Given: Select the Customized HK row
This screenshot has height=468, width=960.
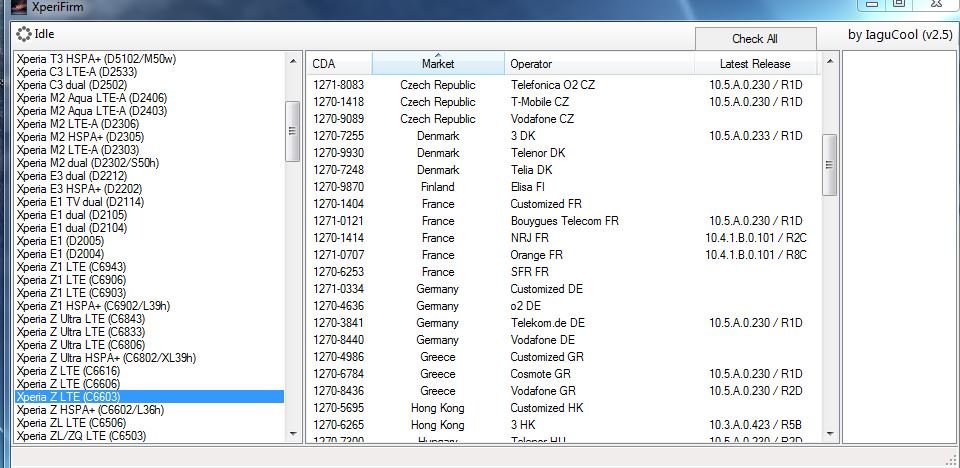Looking at the screenshot, I should (563, 408).
